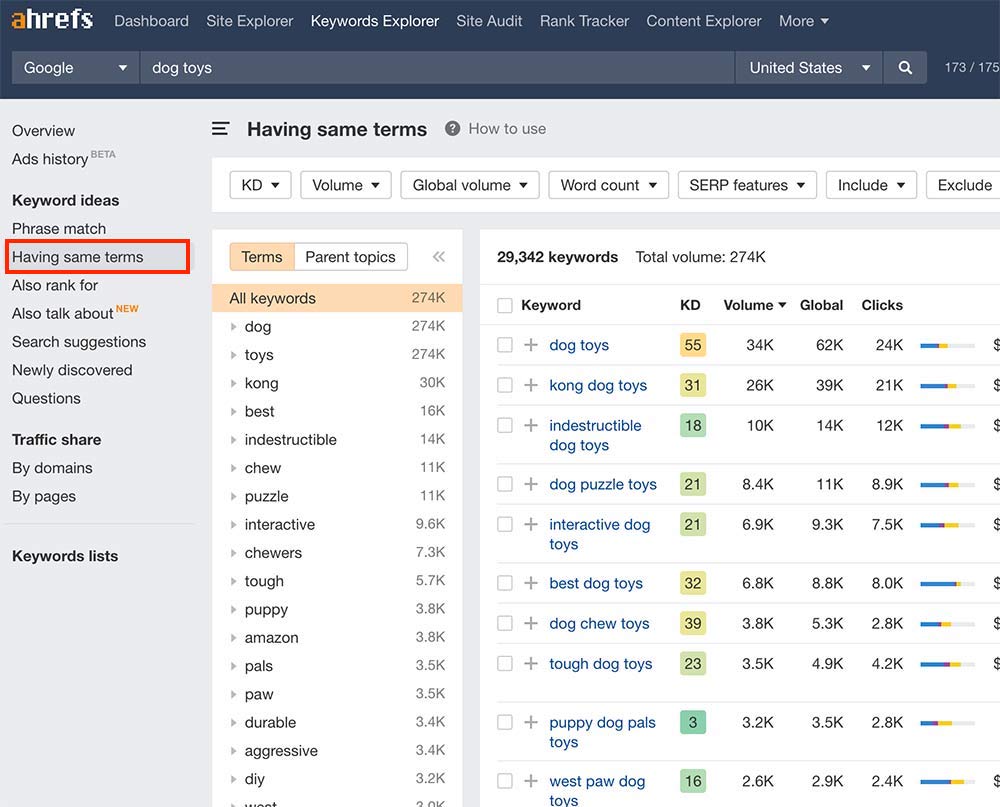
Task: Click the How to use help icon
Action: (x=453, y=129)
